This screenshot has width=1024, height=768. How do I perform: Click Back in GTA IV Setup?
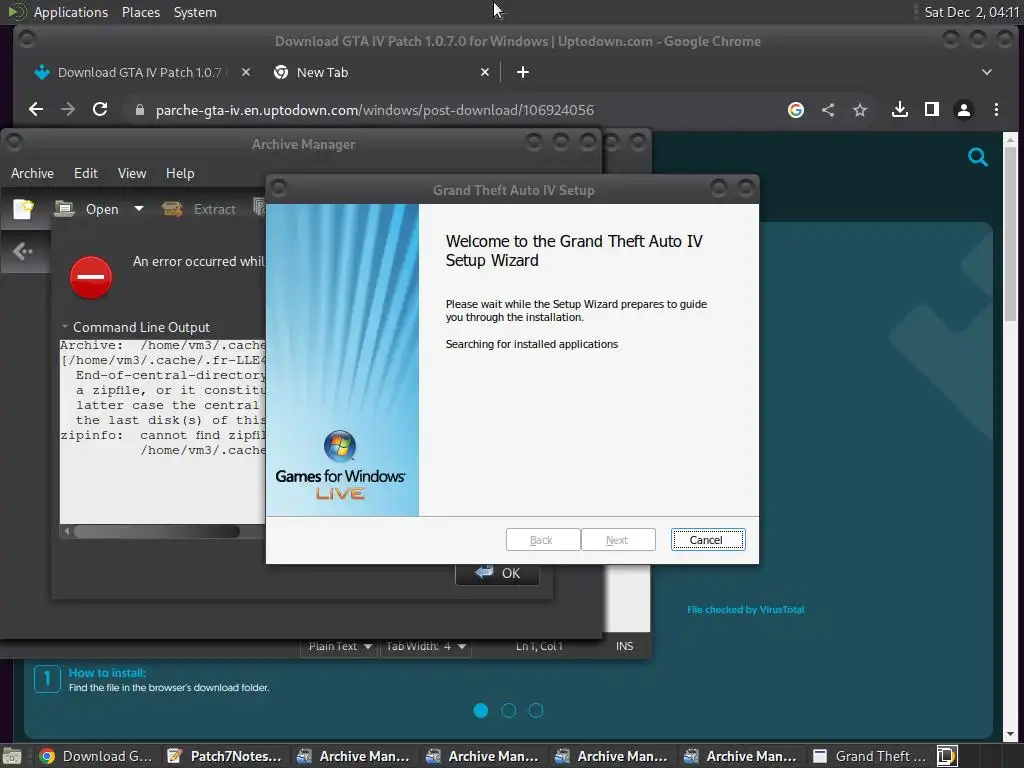click(543, 539)
